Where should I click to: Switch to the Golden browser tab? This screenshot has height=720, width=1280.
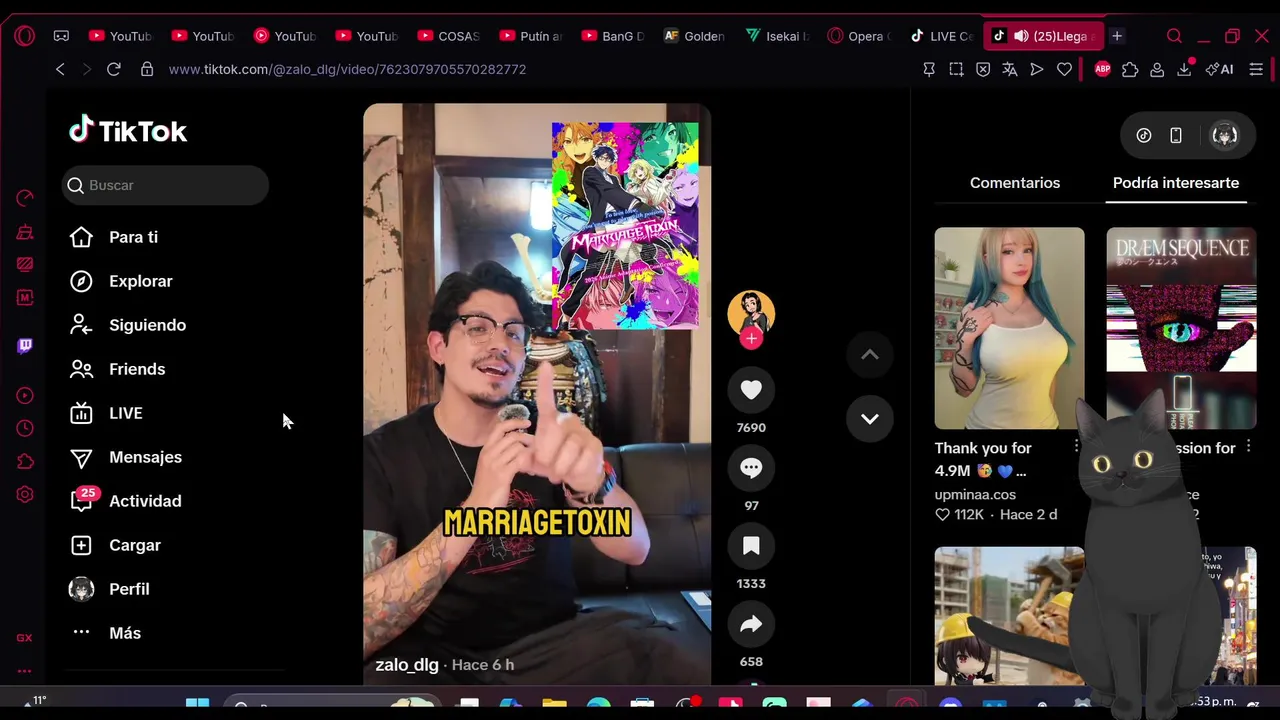coord(694,36)
